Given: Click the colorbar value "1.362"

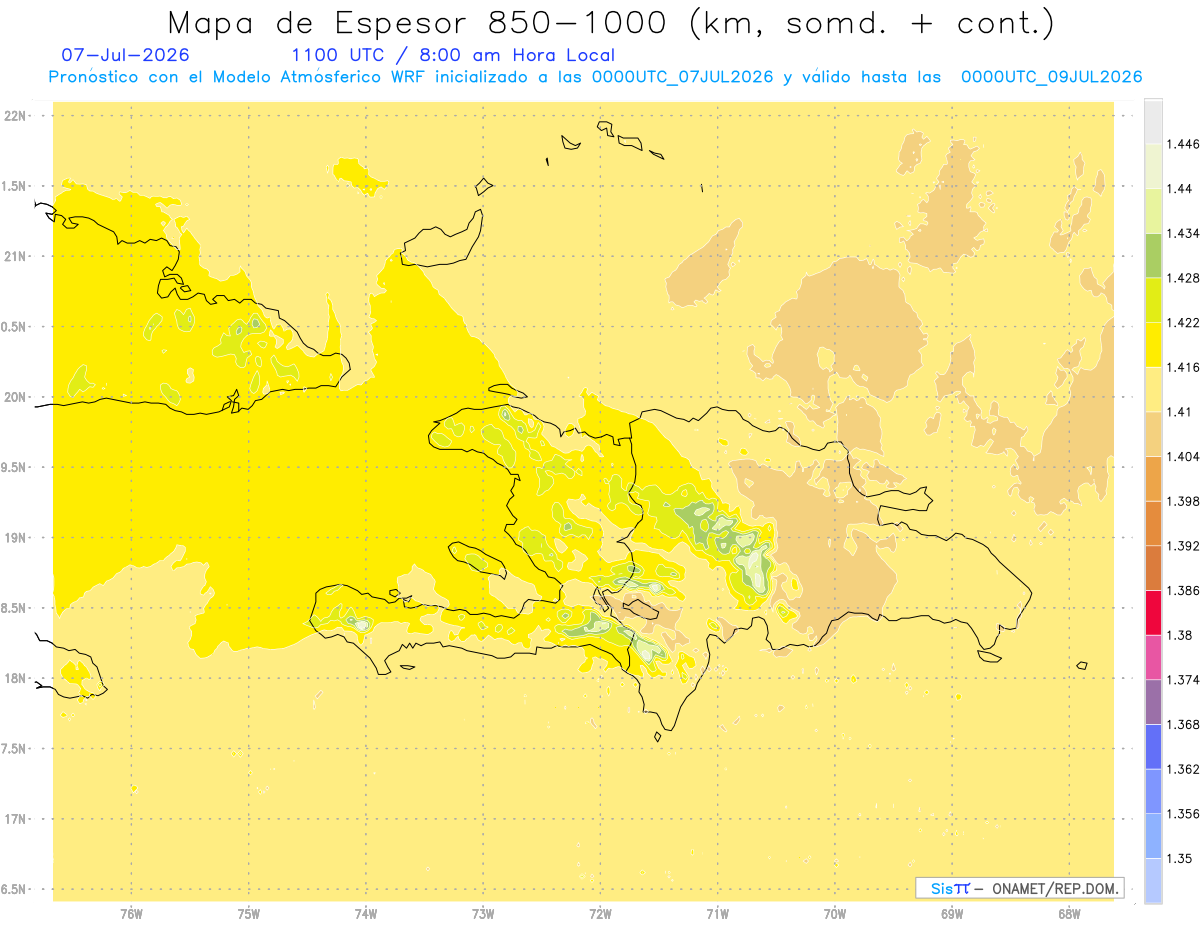Looking at the screenshot, I should (x=1183, y=769).
